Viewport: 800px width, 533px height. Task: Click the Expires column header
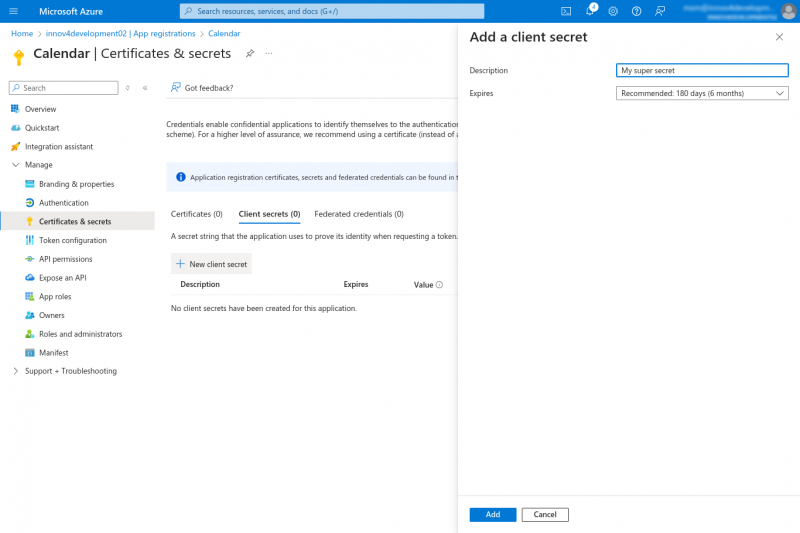tap(356, 284)
